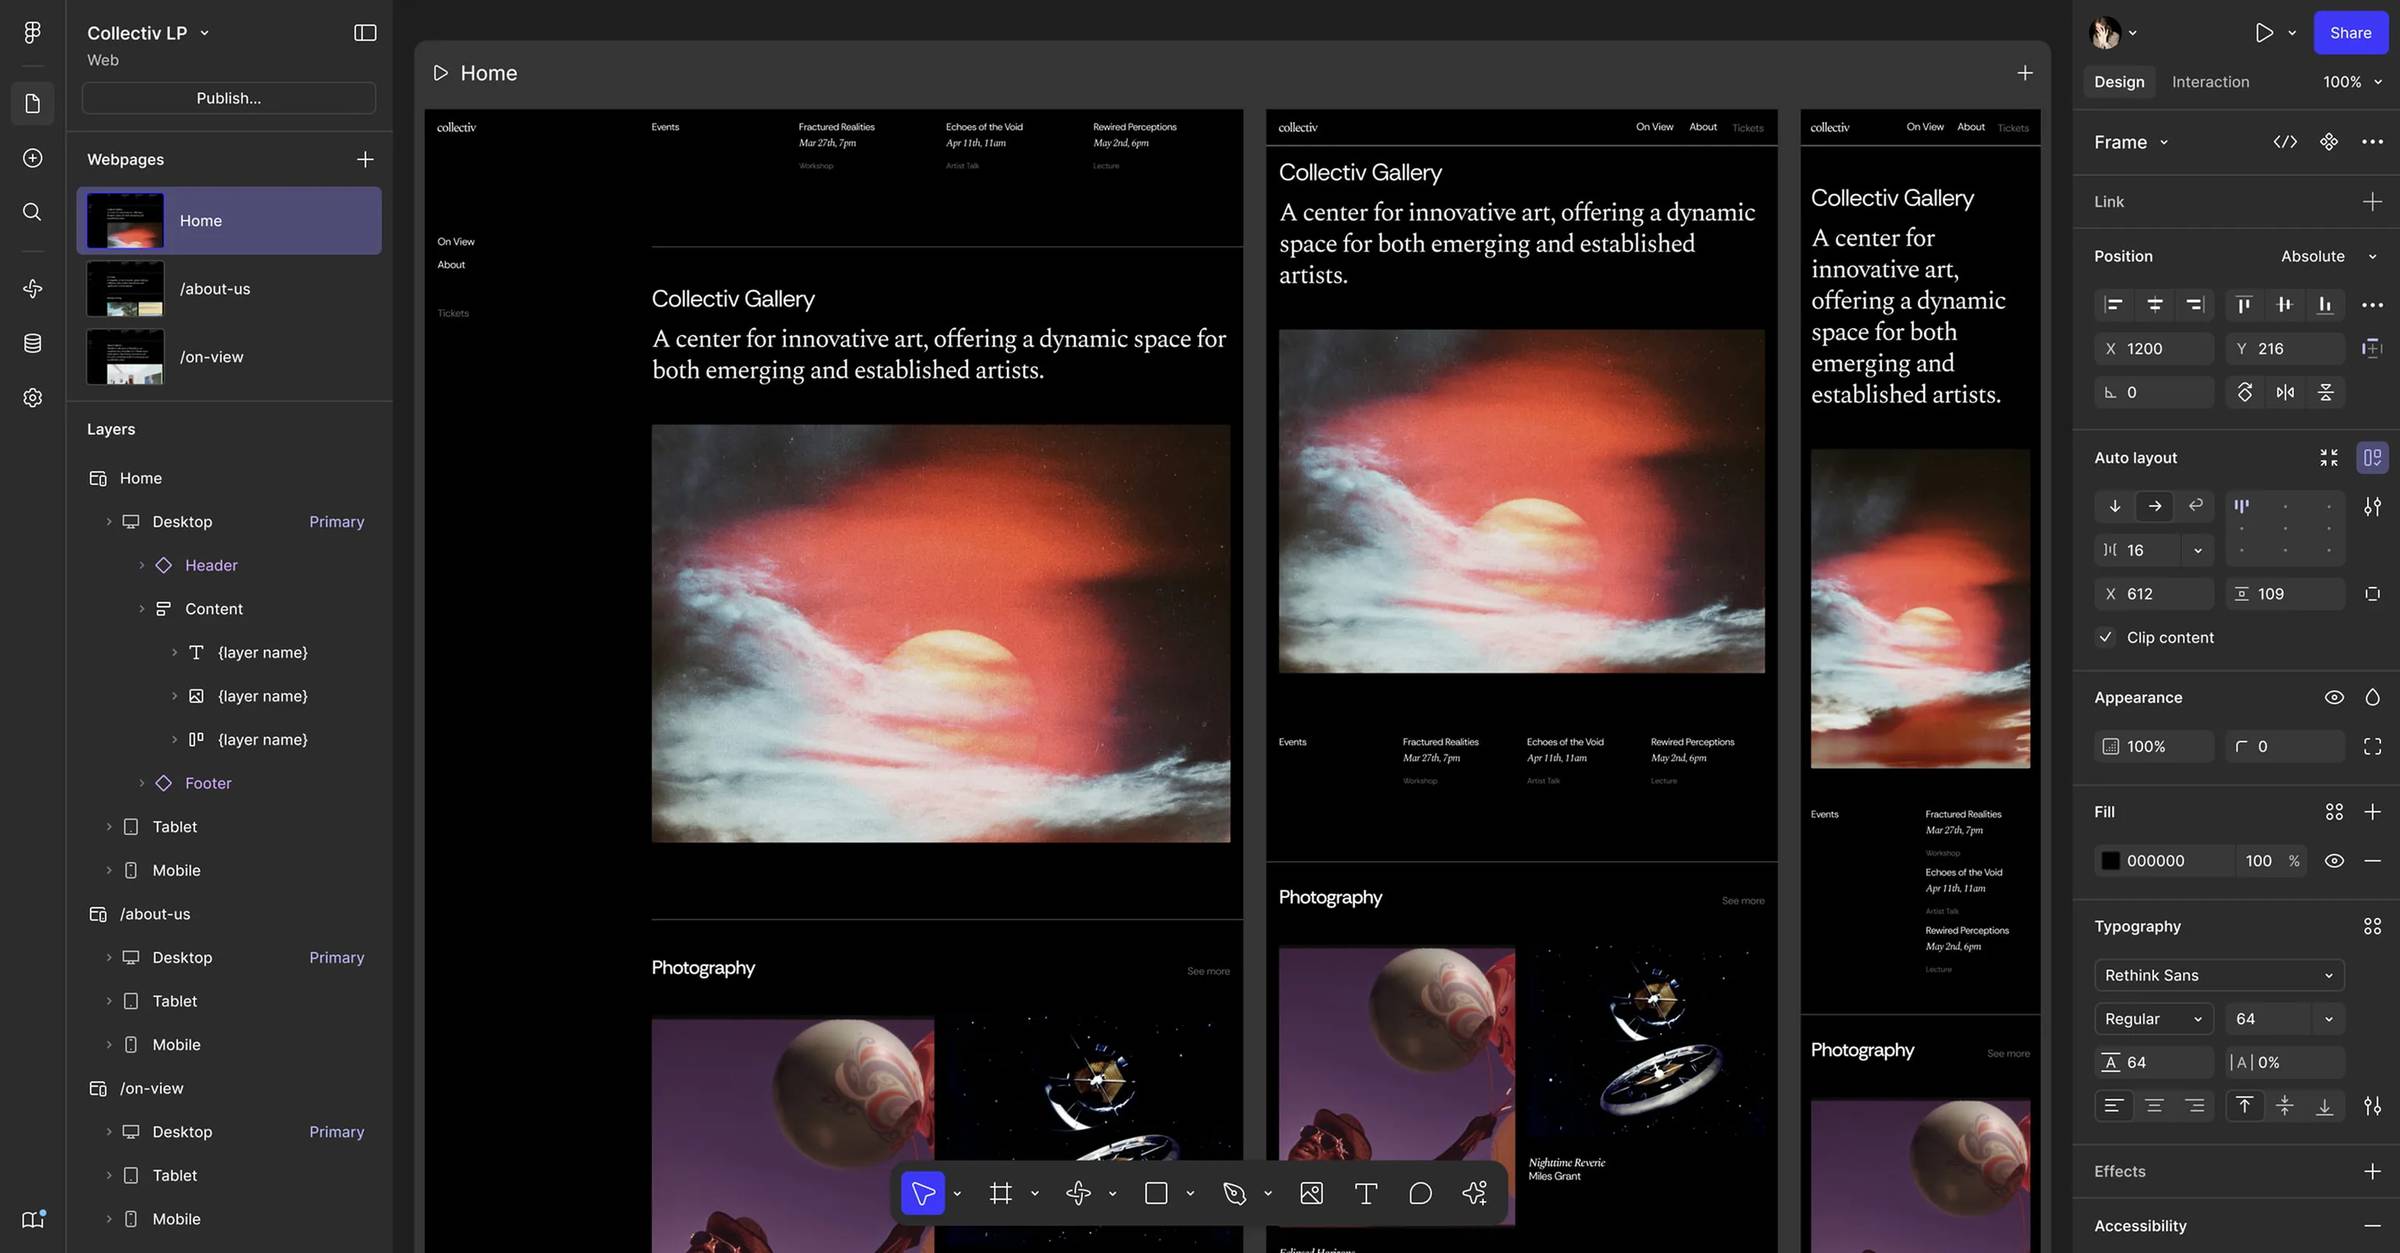
Task: Open the AI sparkle tool
Action: 1474,1193
